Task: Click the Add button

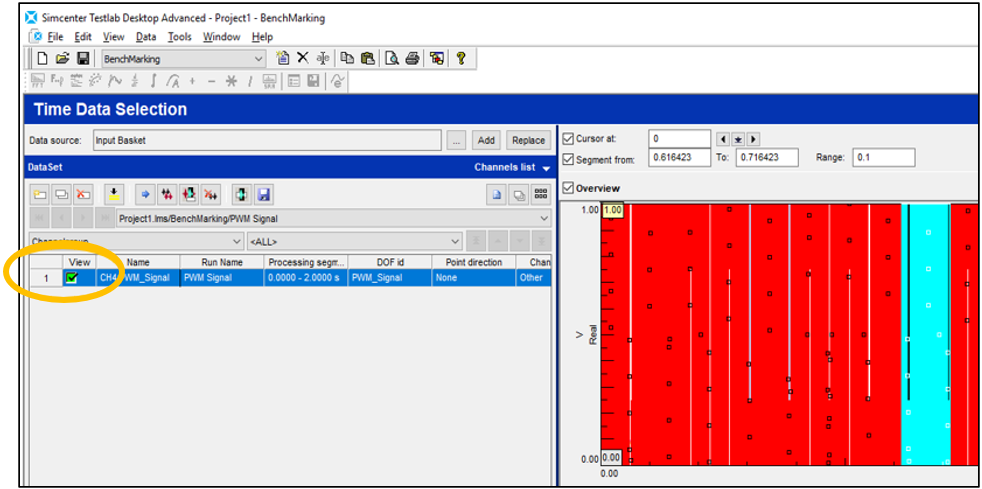Action: tap(486, 140)
